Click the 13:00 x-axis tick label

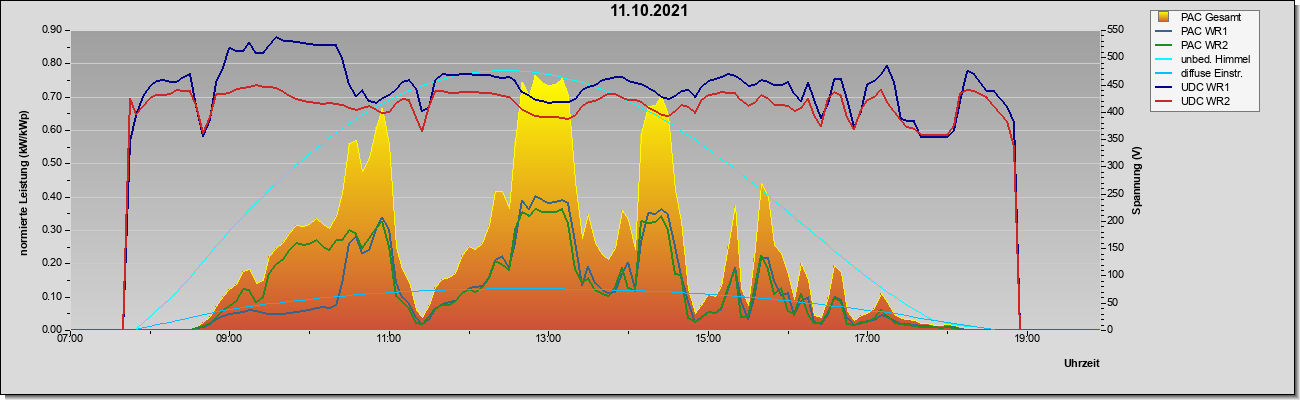coord(548,339)
